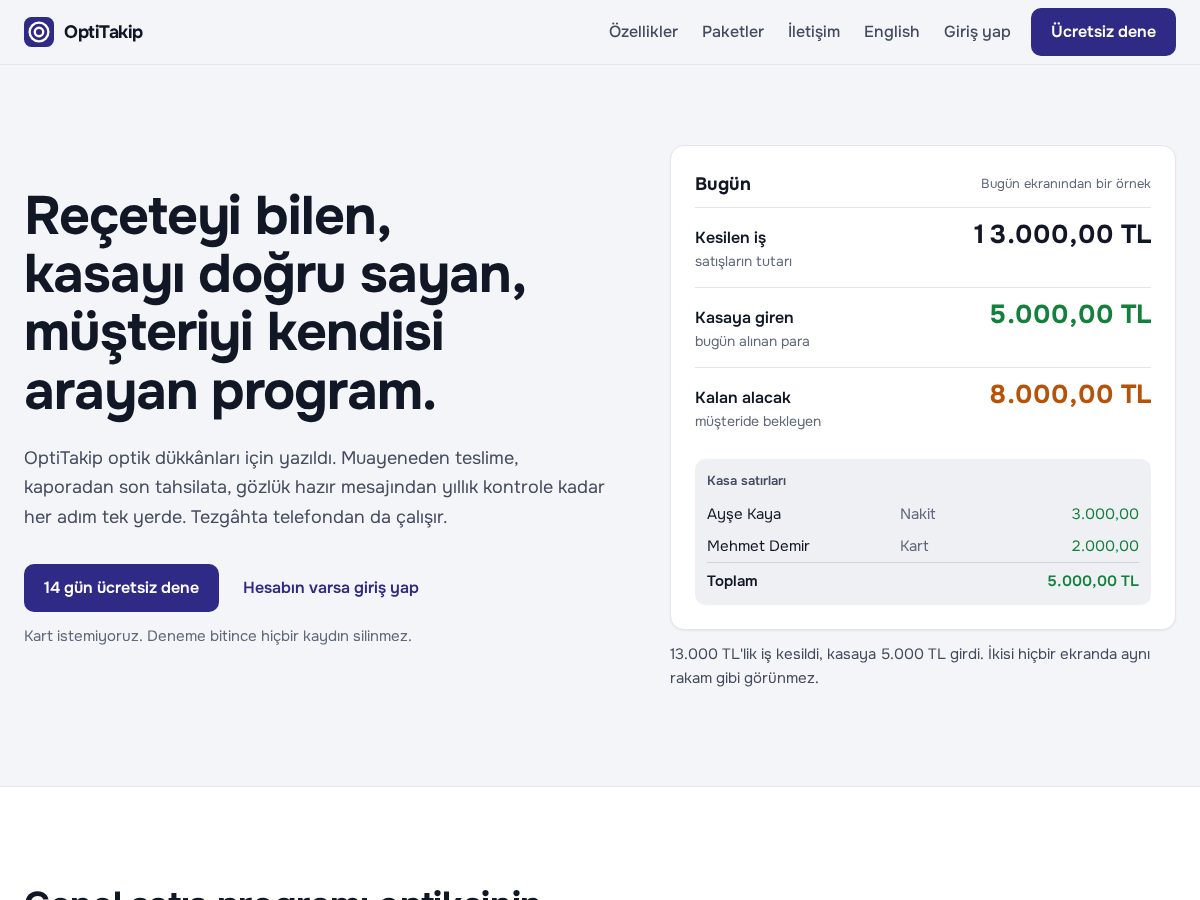Click the green 5.000,00 TL large amount
This screenshot has height=900, width=1200.
coord(1070,314)
